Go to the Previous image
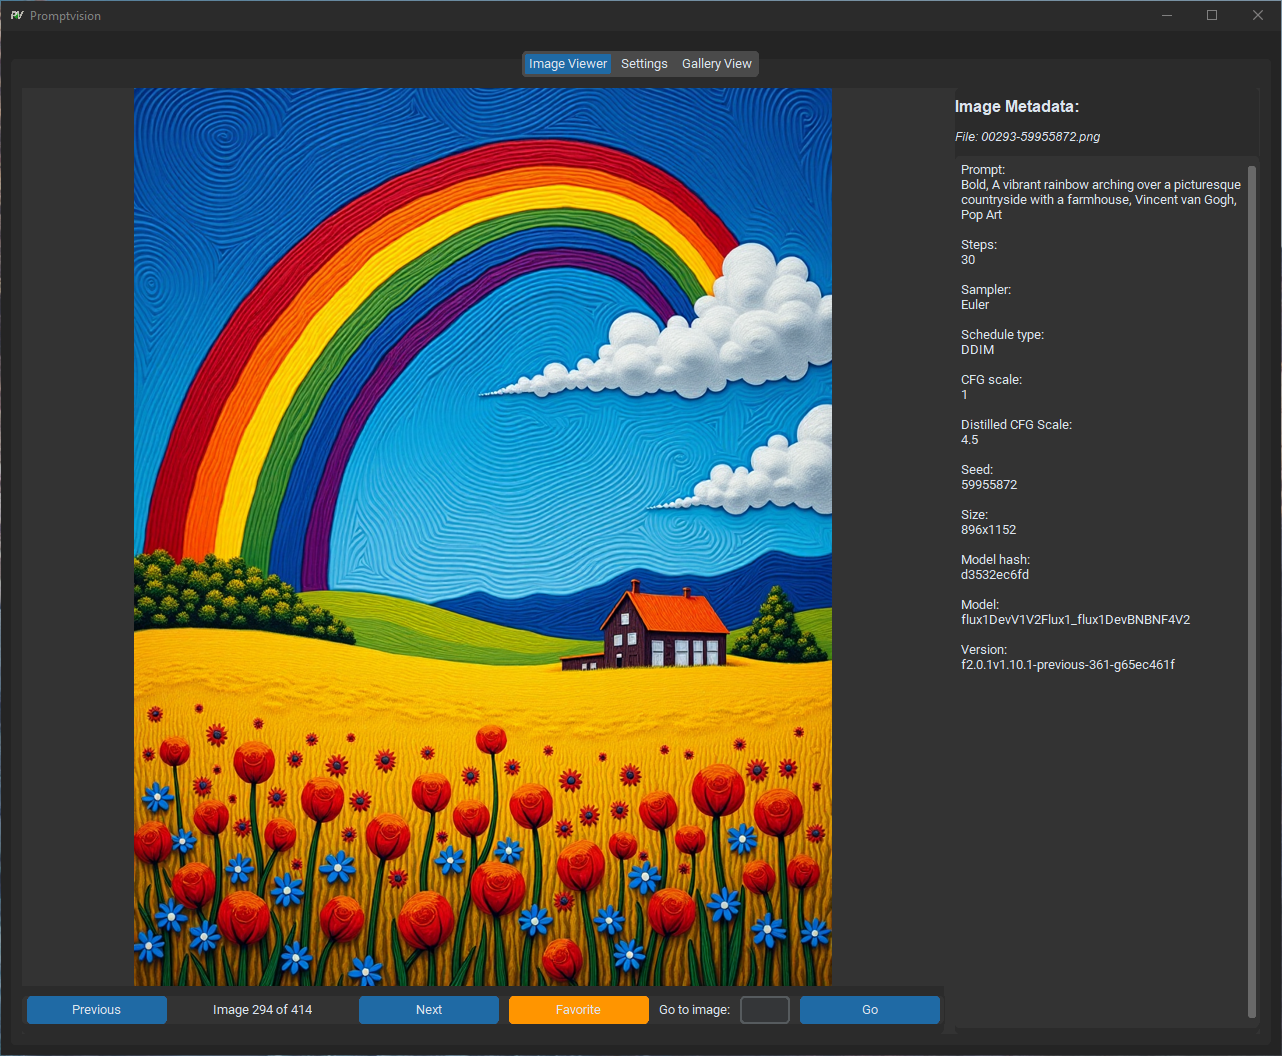Viewport: 1282px width, 1056px height. tap(97, 1010)
